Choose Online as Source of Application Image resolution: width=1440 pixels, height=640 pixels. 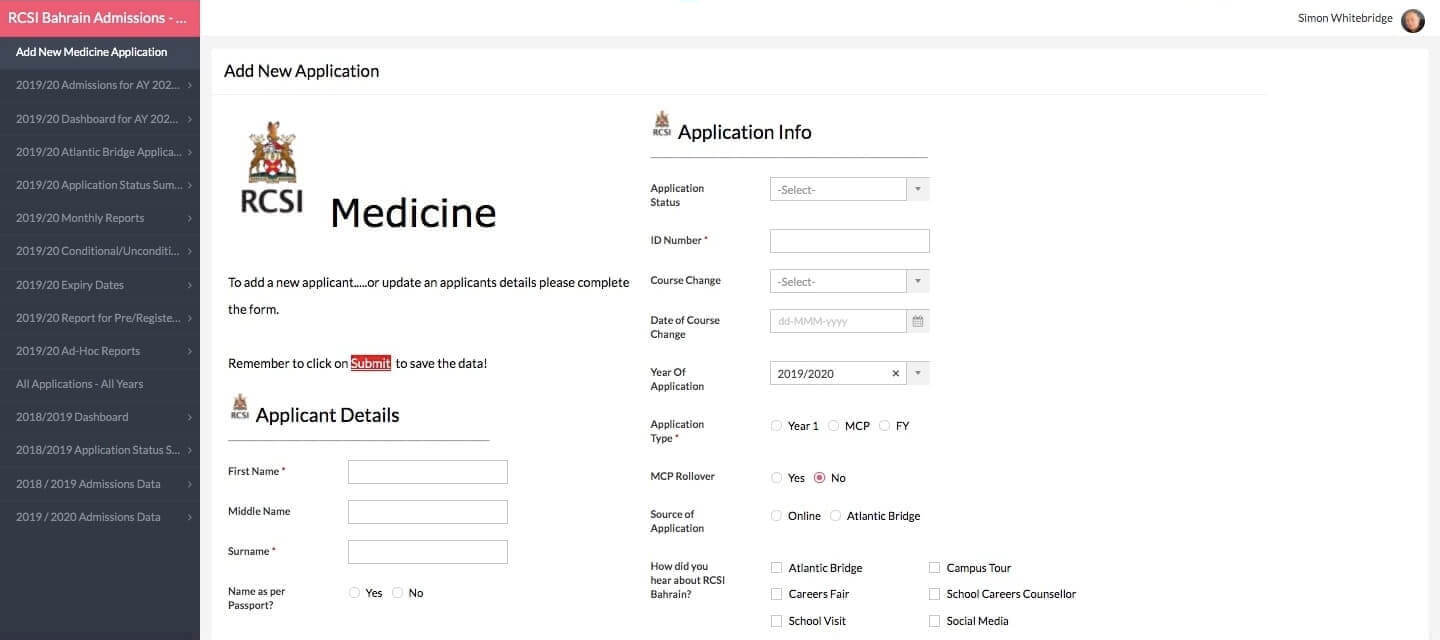pyautogui.click(x=776, y=516)
